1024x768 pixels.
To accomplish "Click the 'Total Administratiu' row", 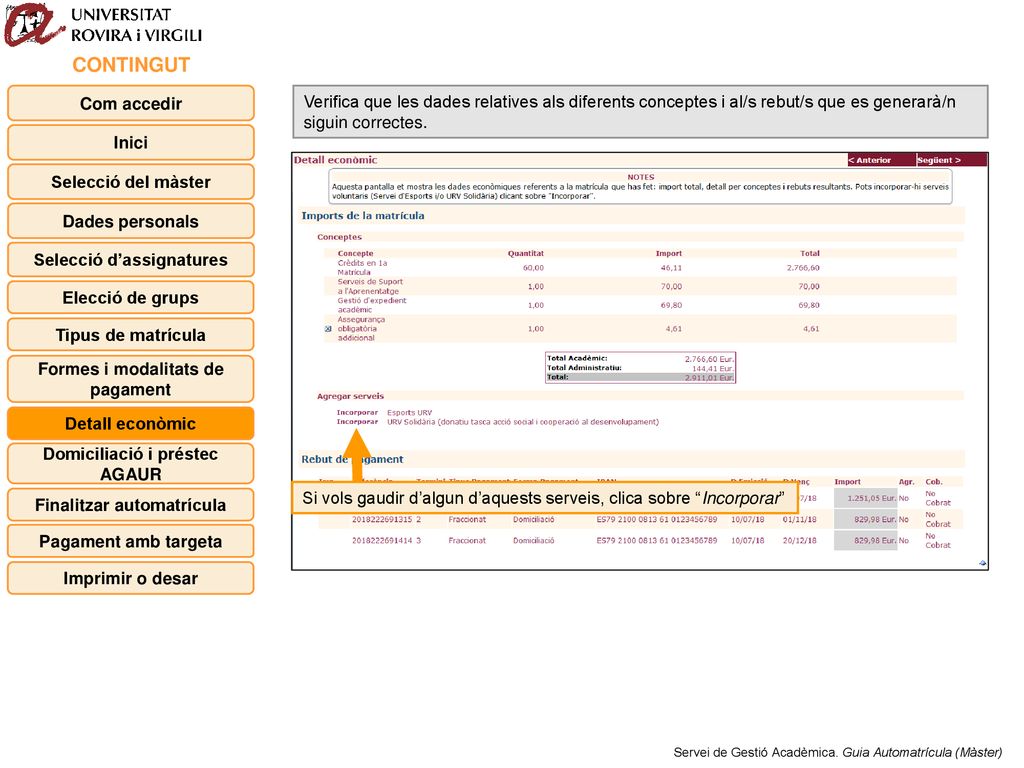I will [x=640, y=368].
